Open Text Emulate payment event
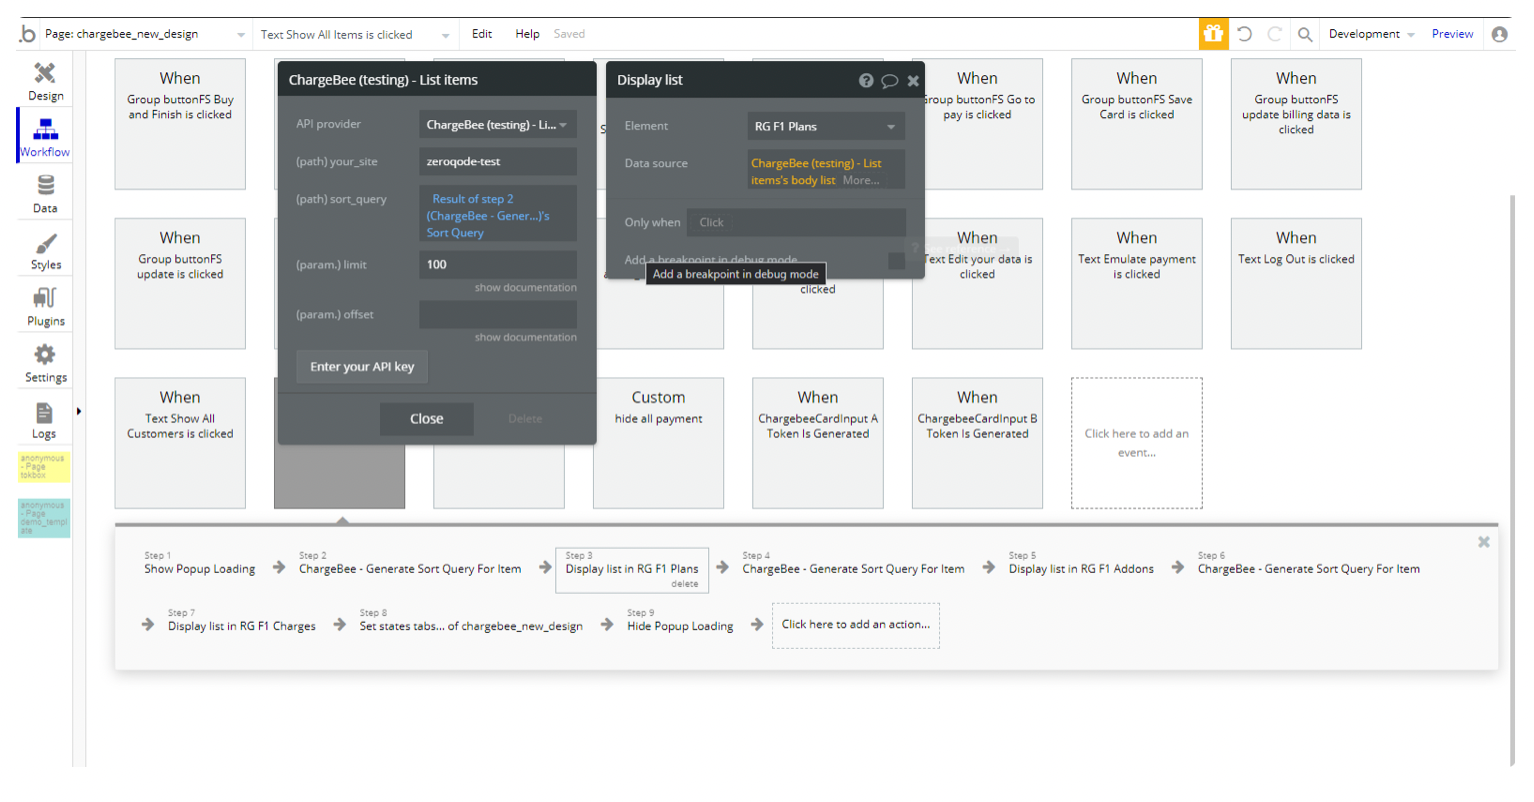 (x=1136, y=283)
